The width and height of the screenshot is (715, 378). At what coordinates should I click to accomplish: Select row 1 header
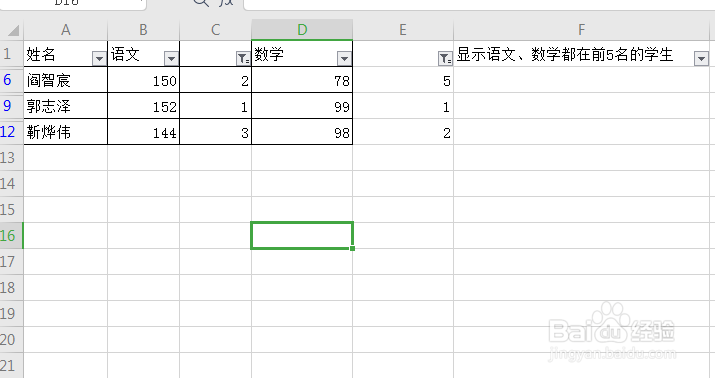tap(11, 54)
